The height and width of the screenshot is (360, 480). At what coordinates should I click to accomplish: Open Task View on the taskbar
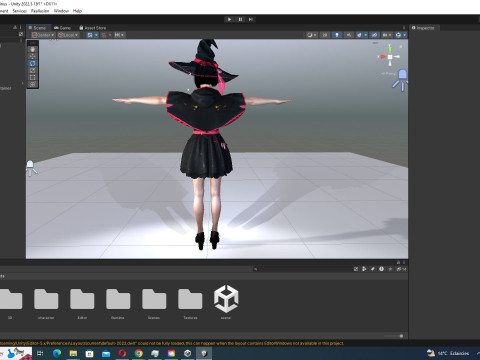pyautogui.click(x=40, y=353)
